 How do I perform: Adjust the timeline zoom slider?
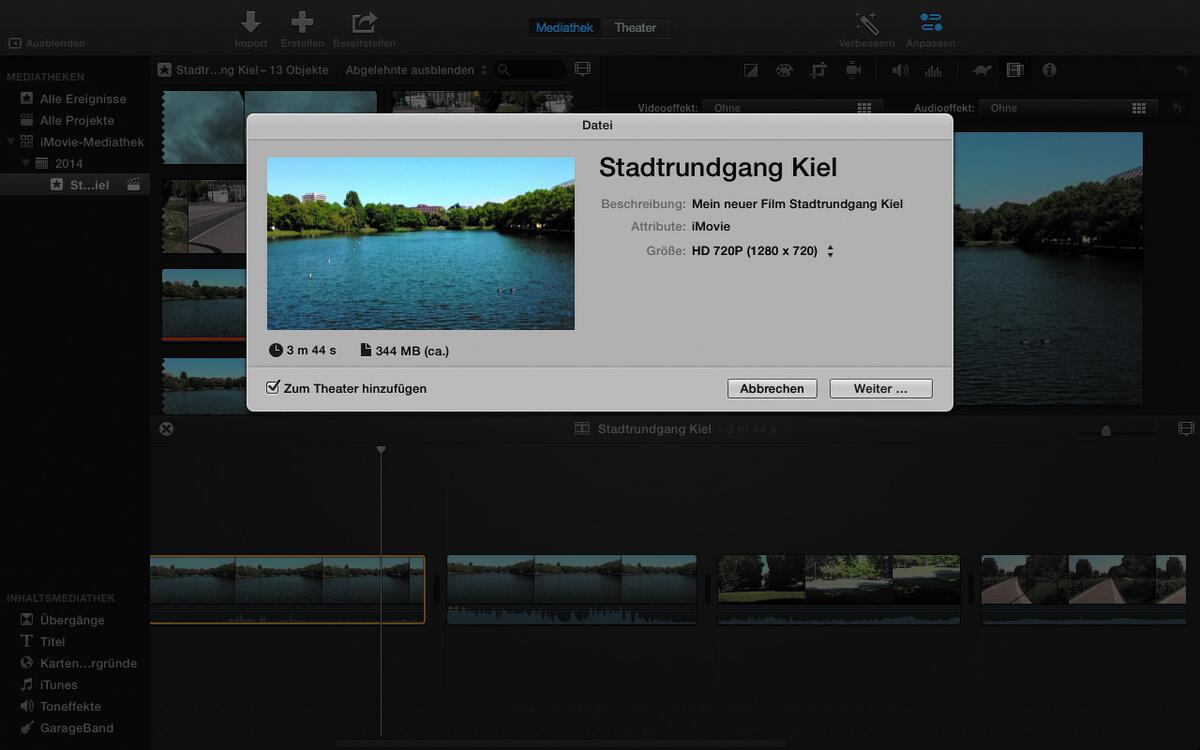[x=1106, y=429]
